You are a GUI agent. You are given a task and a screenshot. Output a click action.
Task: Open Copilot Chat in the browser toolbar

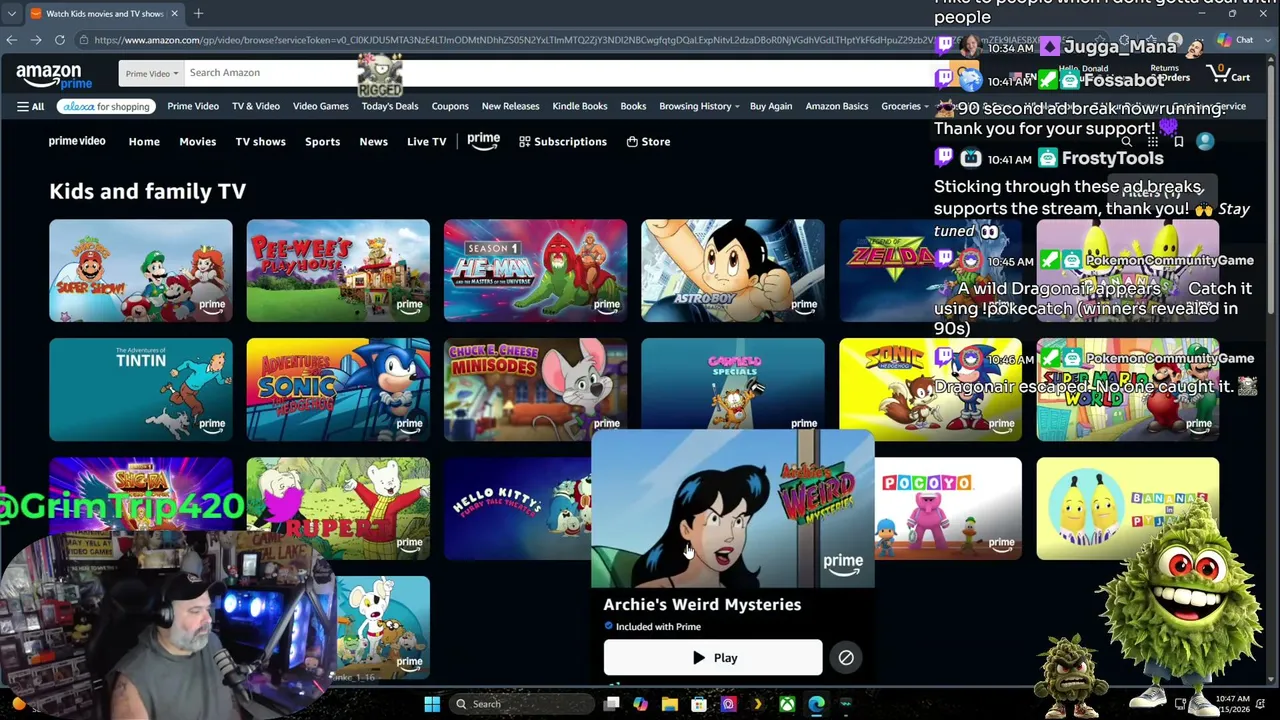point(1233,40)
